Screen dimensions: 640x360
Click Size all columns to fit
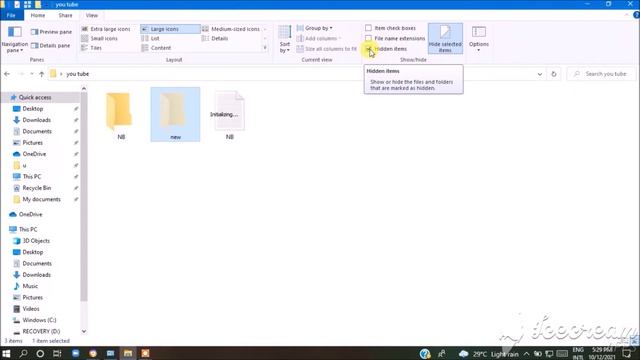(x=327, y=49)
